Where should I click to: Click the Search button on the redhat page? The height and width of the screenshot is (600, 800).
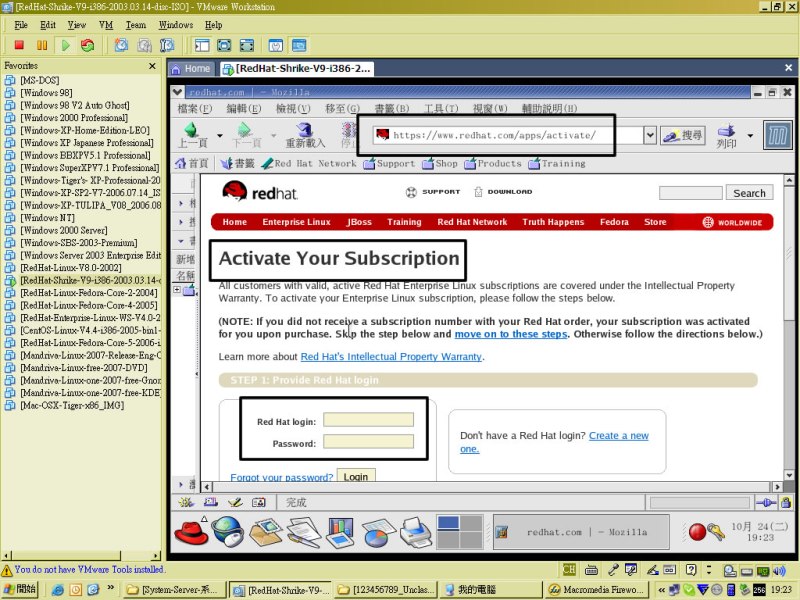[x=749, y=193]
